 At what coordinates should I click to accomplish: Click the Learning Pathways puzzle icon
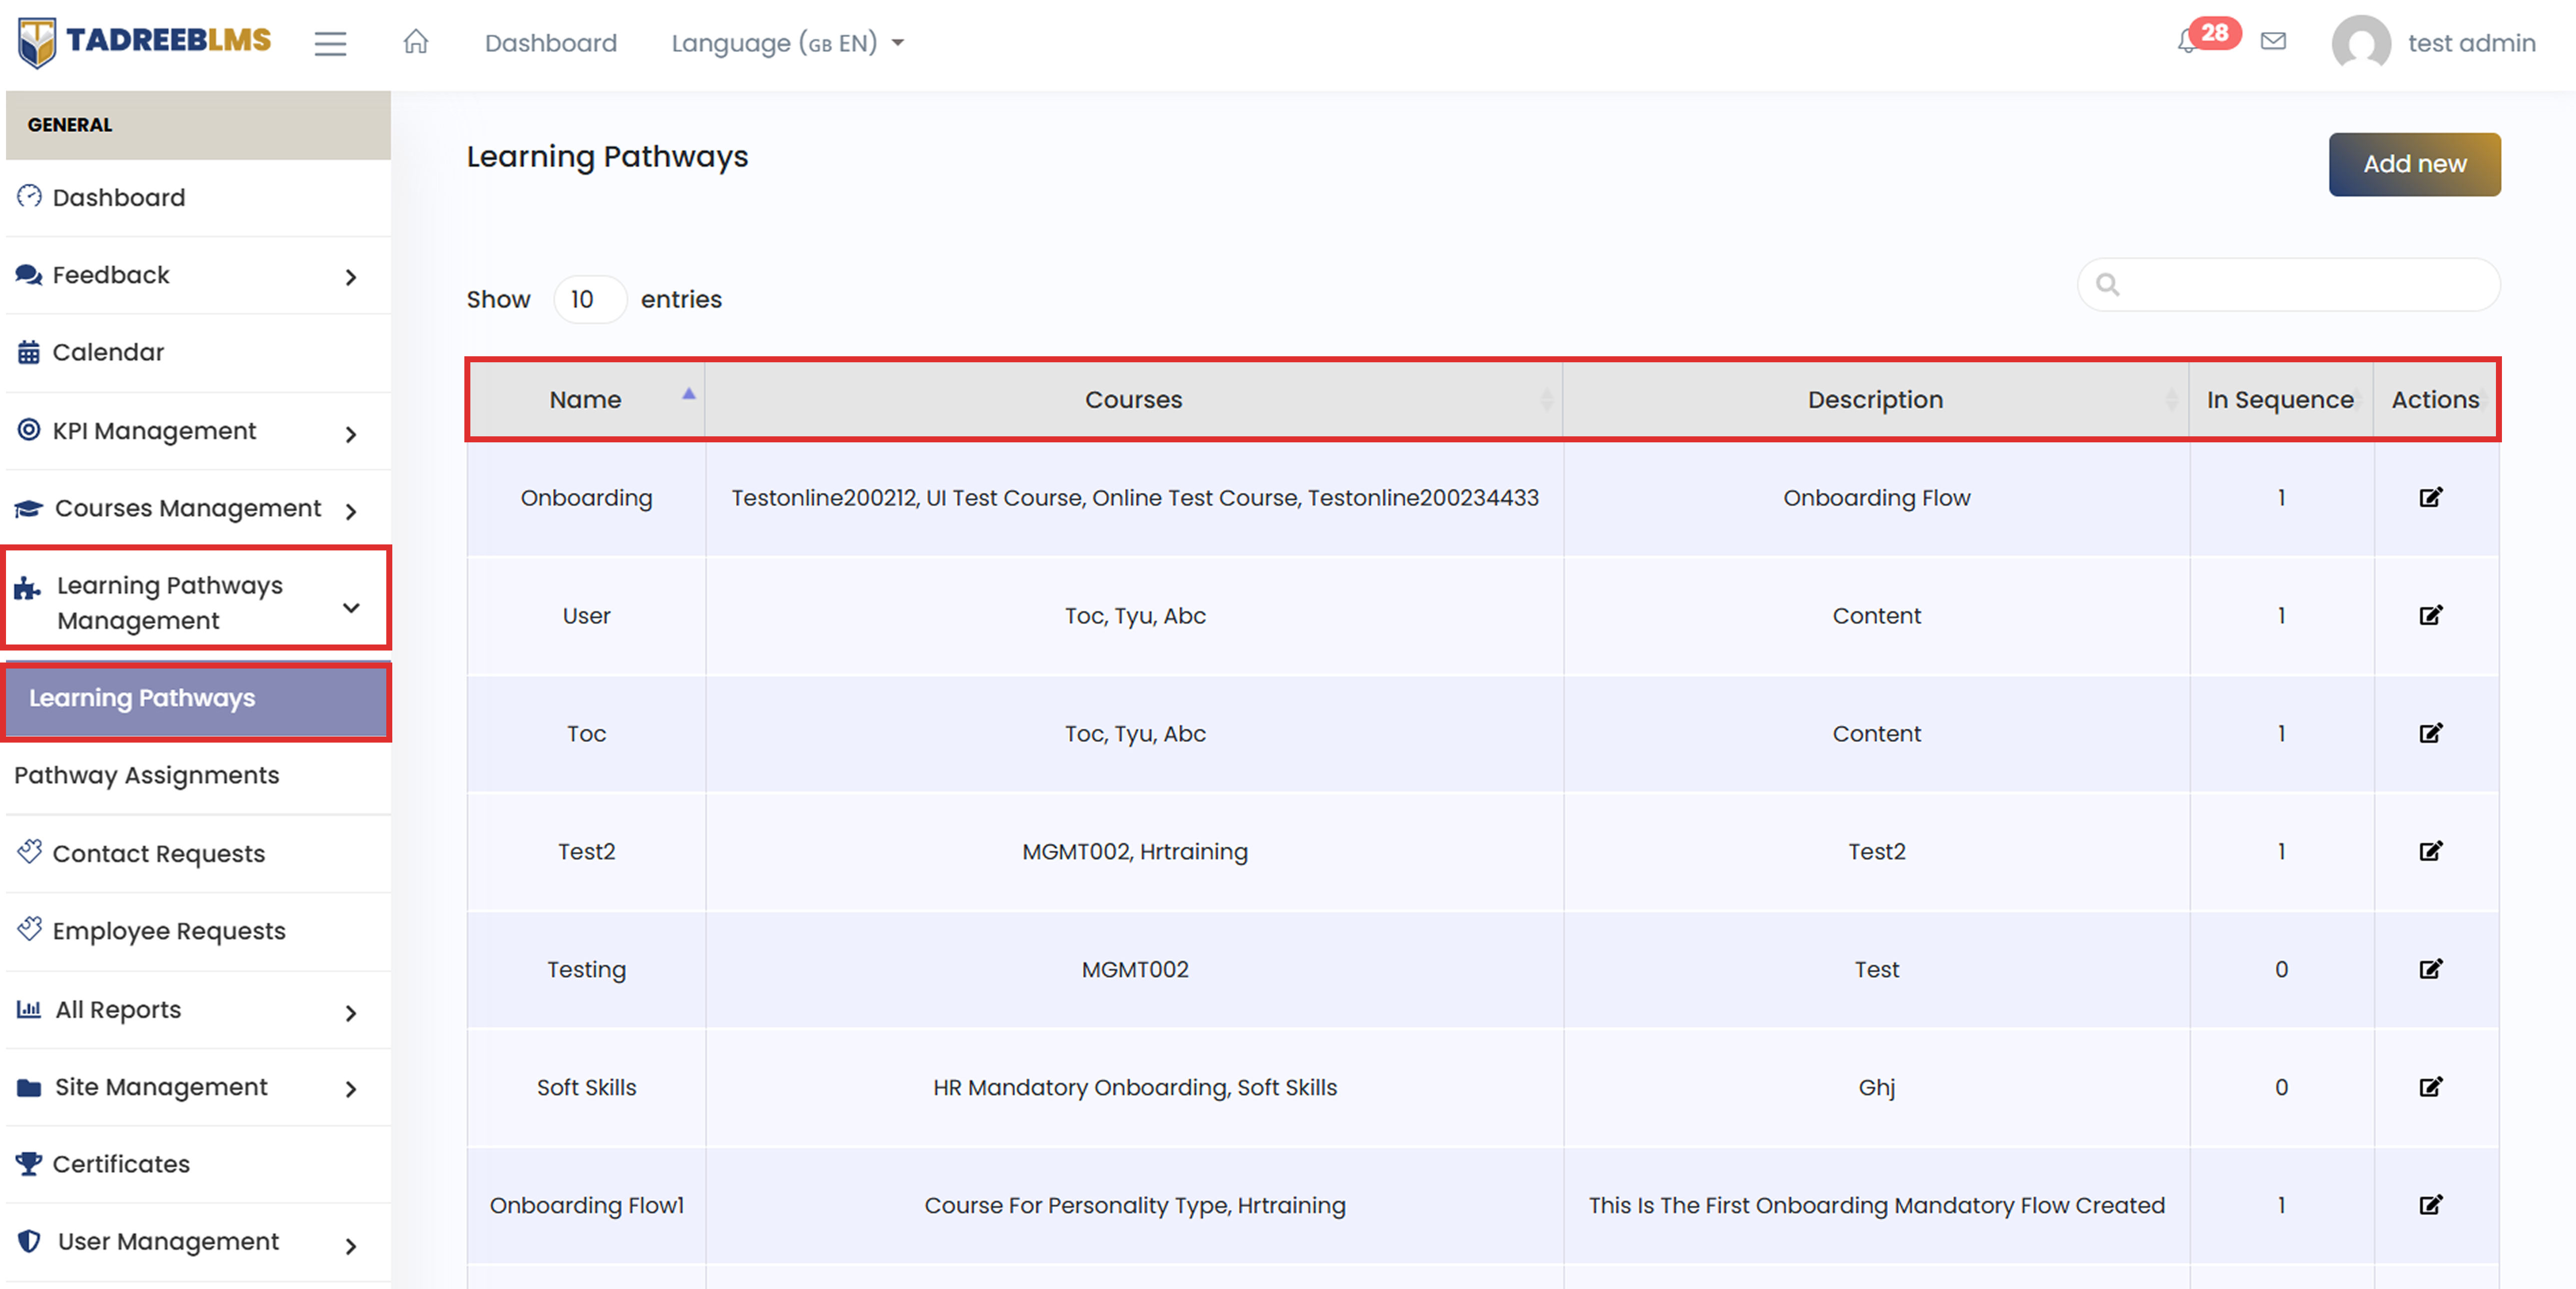pyautogui.click(x=28, y=588)
